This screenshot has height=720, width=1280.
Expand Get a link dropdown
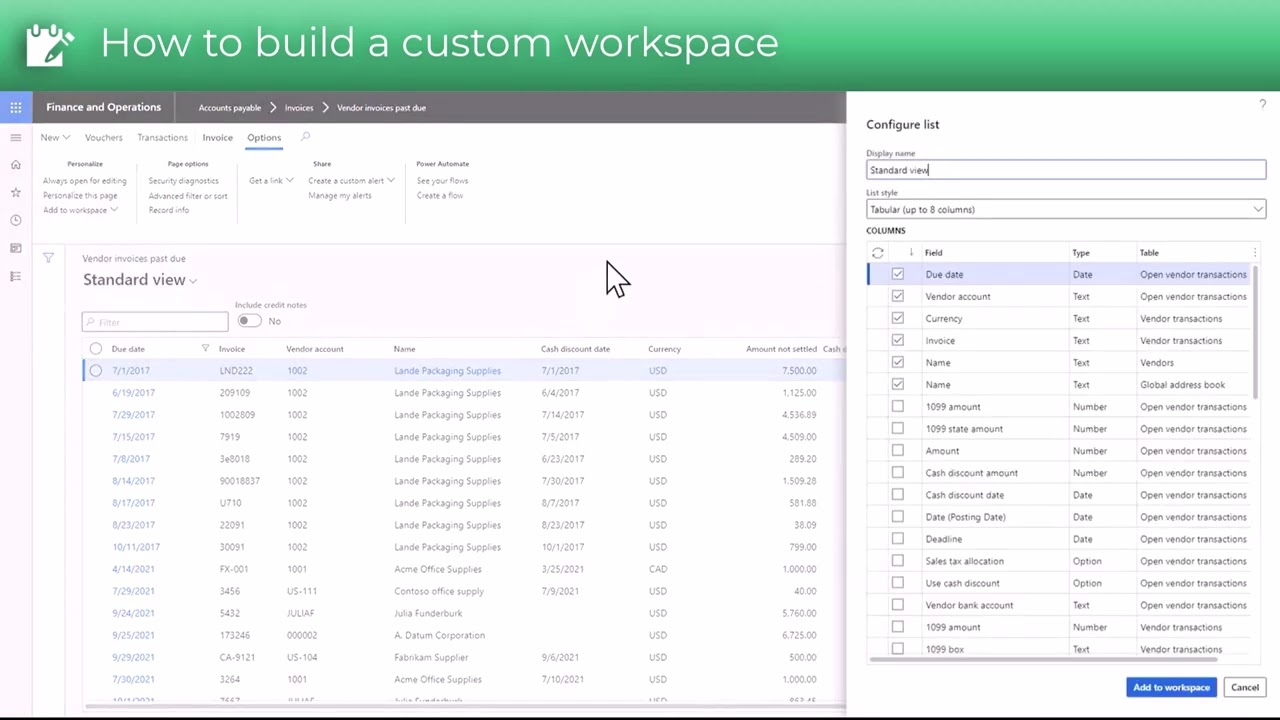[x=271, y=181]
